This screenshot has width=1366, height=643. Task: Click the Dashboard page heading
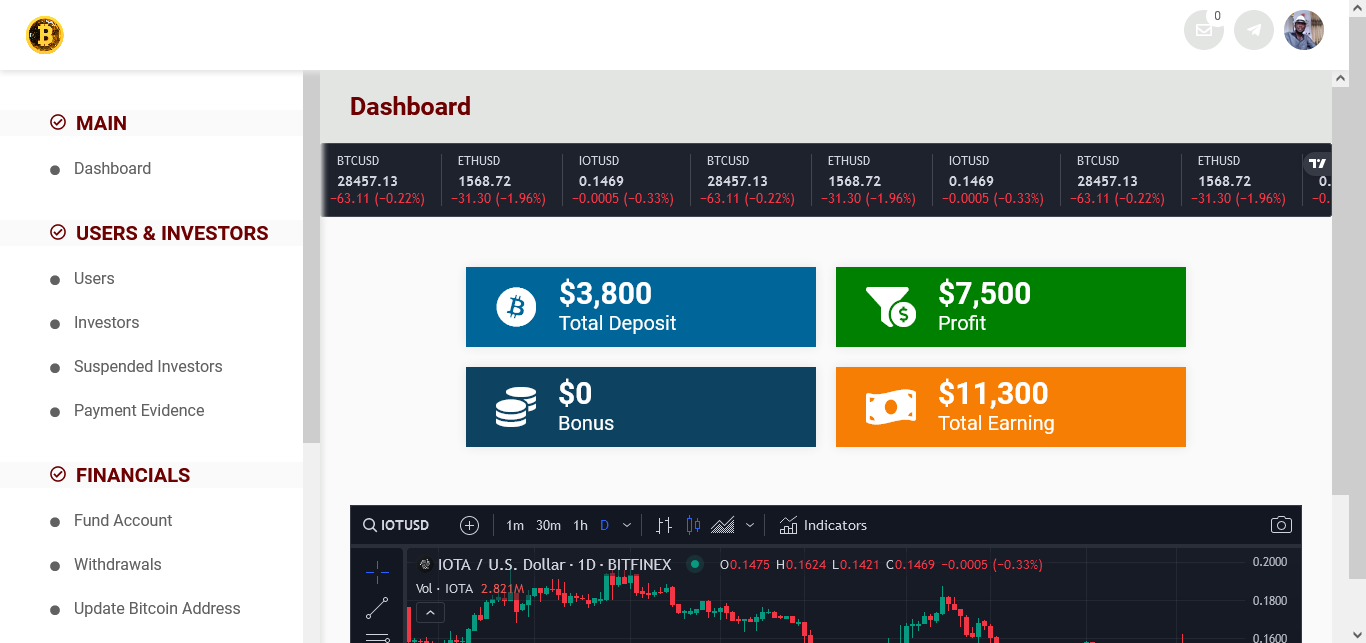point(410,107)
